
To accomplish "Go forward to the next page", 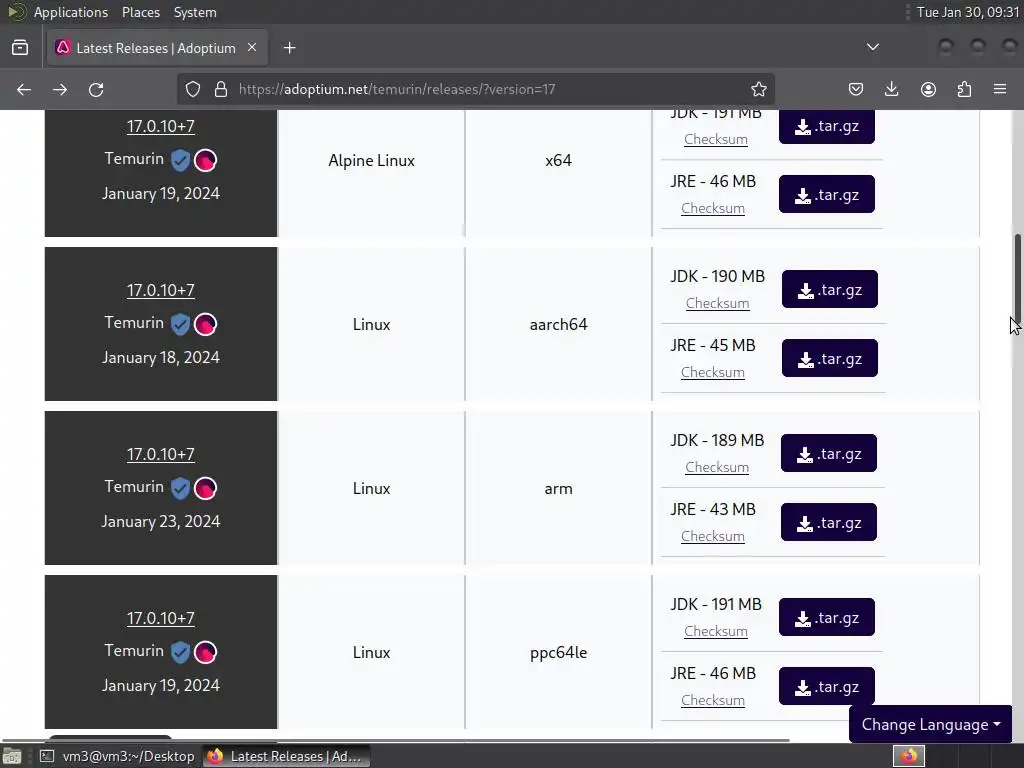I will pos(60,89).
